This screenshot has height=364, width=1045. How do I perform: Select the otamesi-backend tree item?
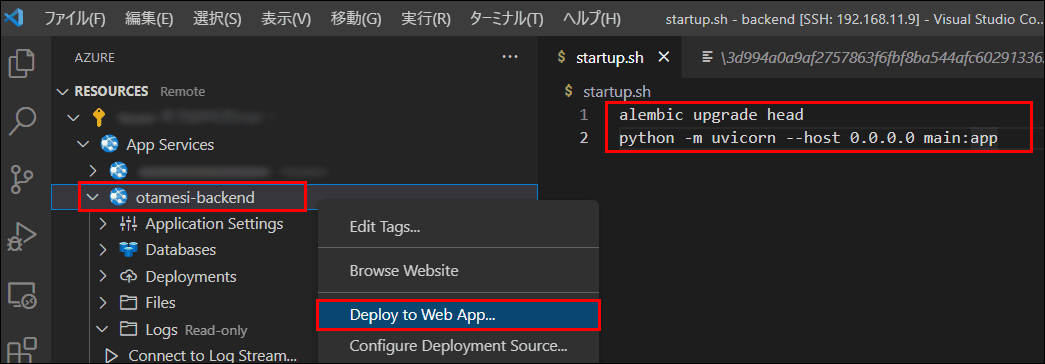click(x=294, y=197)
